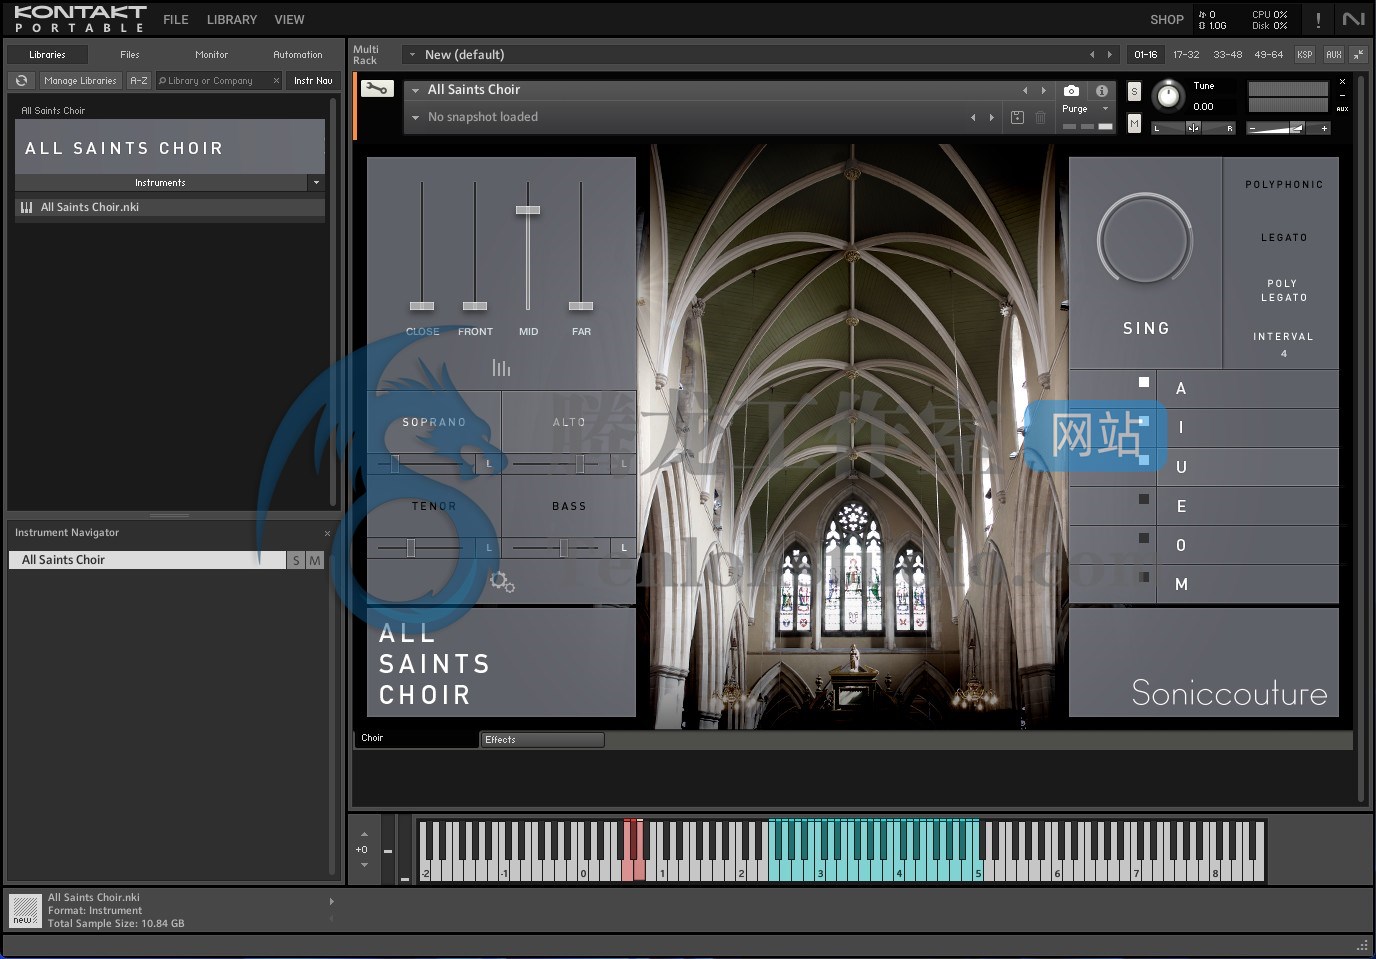The width and height of the screenshot is (1376, 959).
Task: Open the FILE menu
Action: (x=176, y=20)
